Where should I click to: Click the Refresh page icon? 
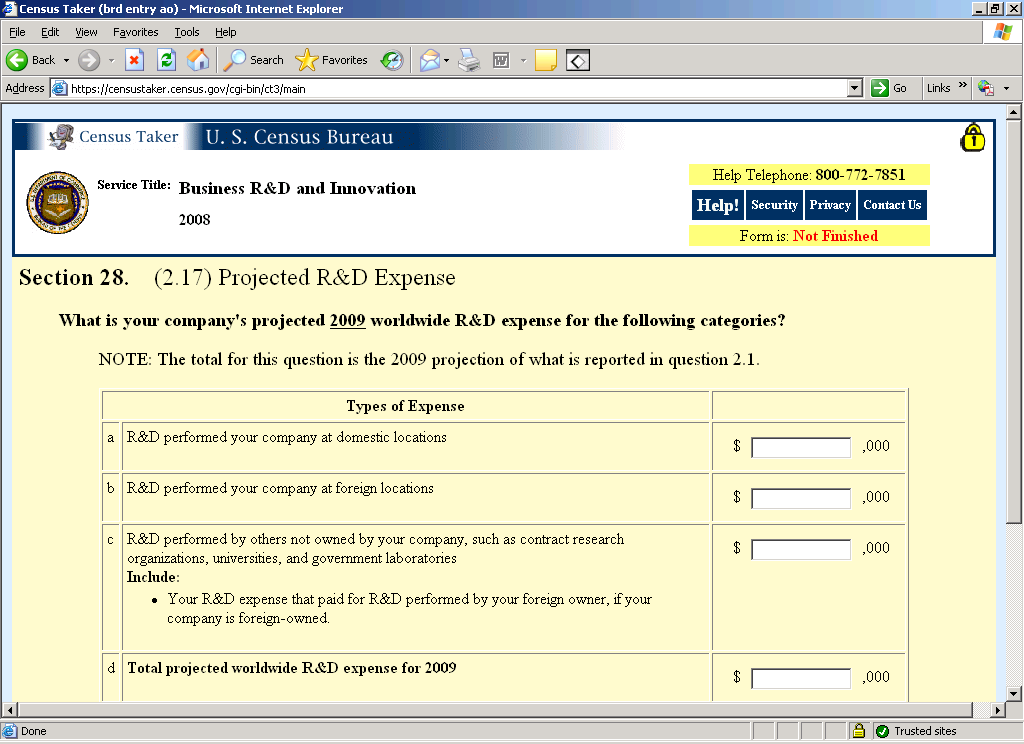click(166, 60)
